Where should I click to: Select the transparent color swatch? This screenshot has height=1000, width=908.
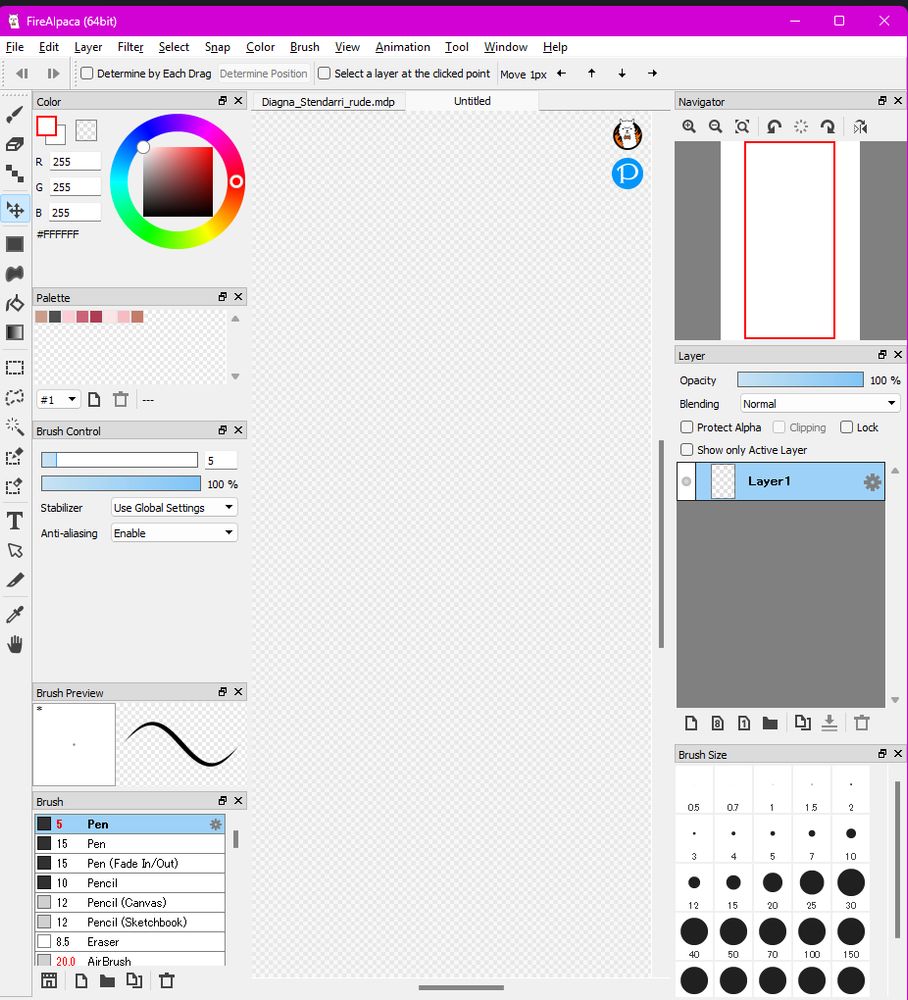coord(86,130)
